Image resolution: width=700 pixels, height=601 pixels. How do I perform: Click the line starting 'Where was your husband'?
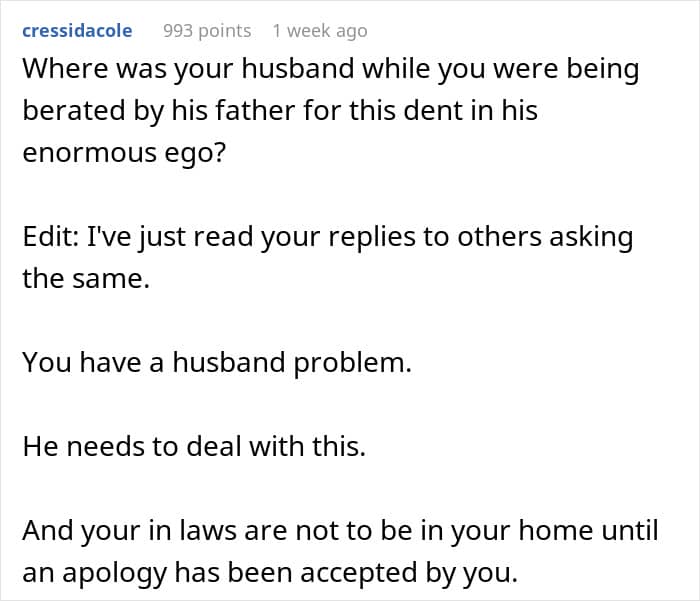coord(331,70)
